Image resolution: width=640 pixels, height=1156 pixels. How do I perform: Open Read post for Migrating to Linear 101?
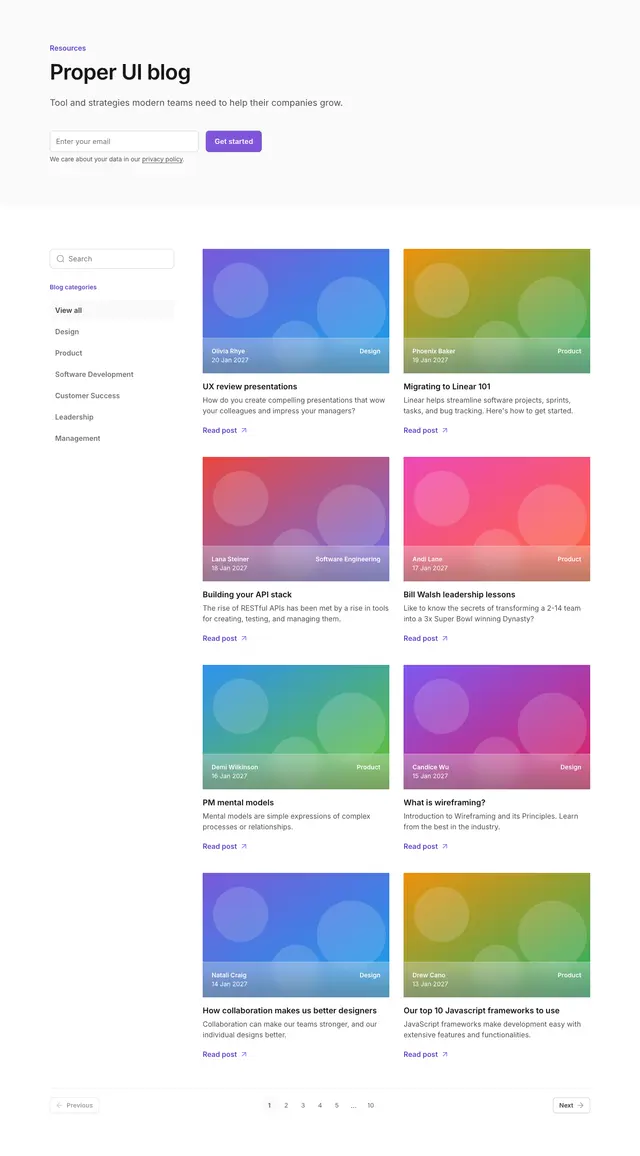click(425, 431)
